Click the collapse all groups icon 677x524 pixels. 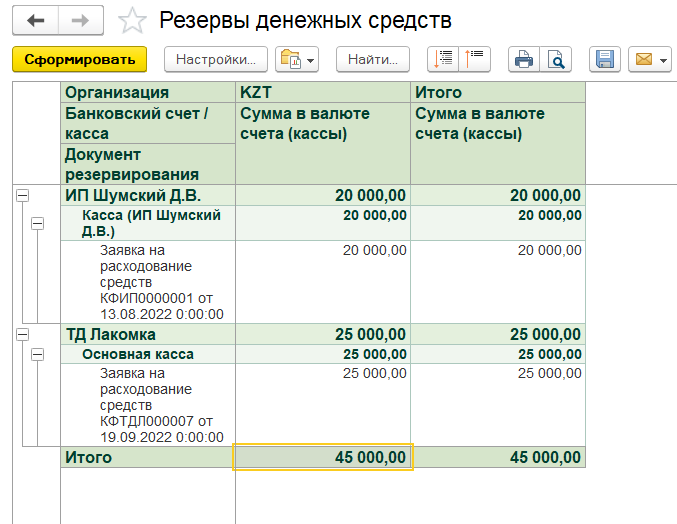coord(473,60)
